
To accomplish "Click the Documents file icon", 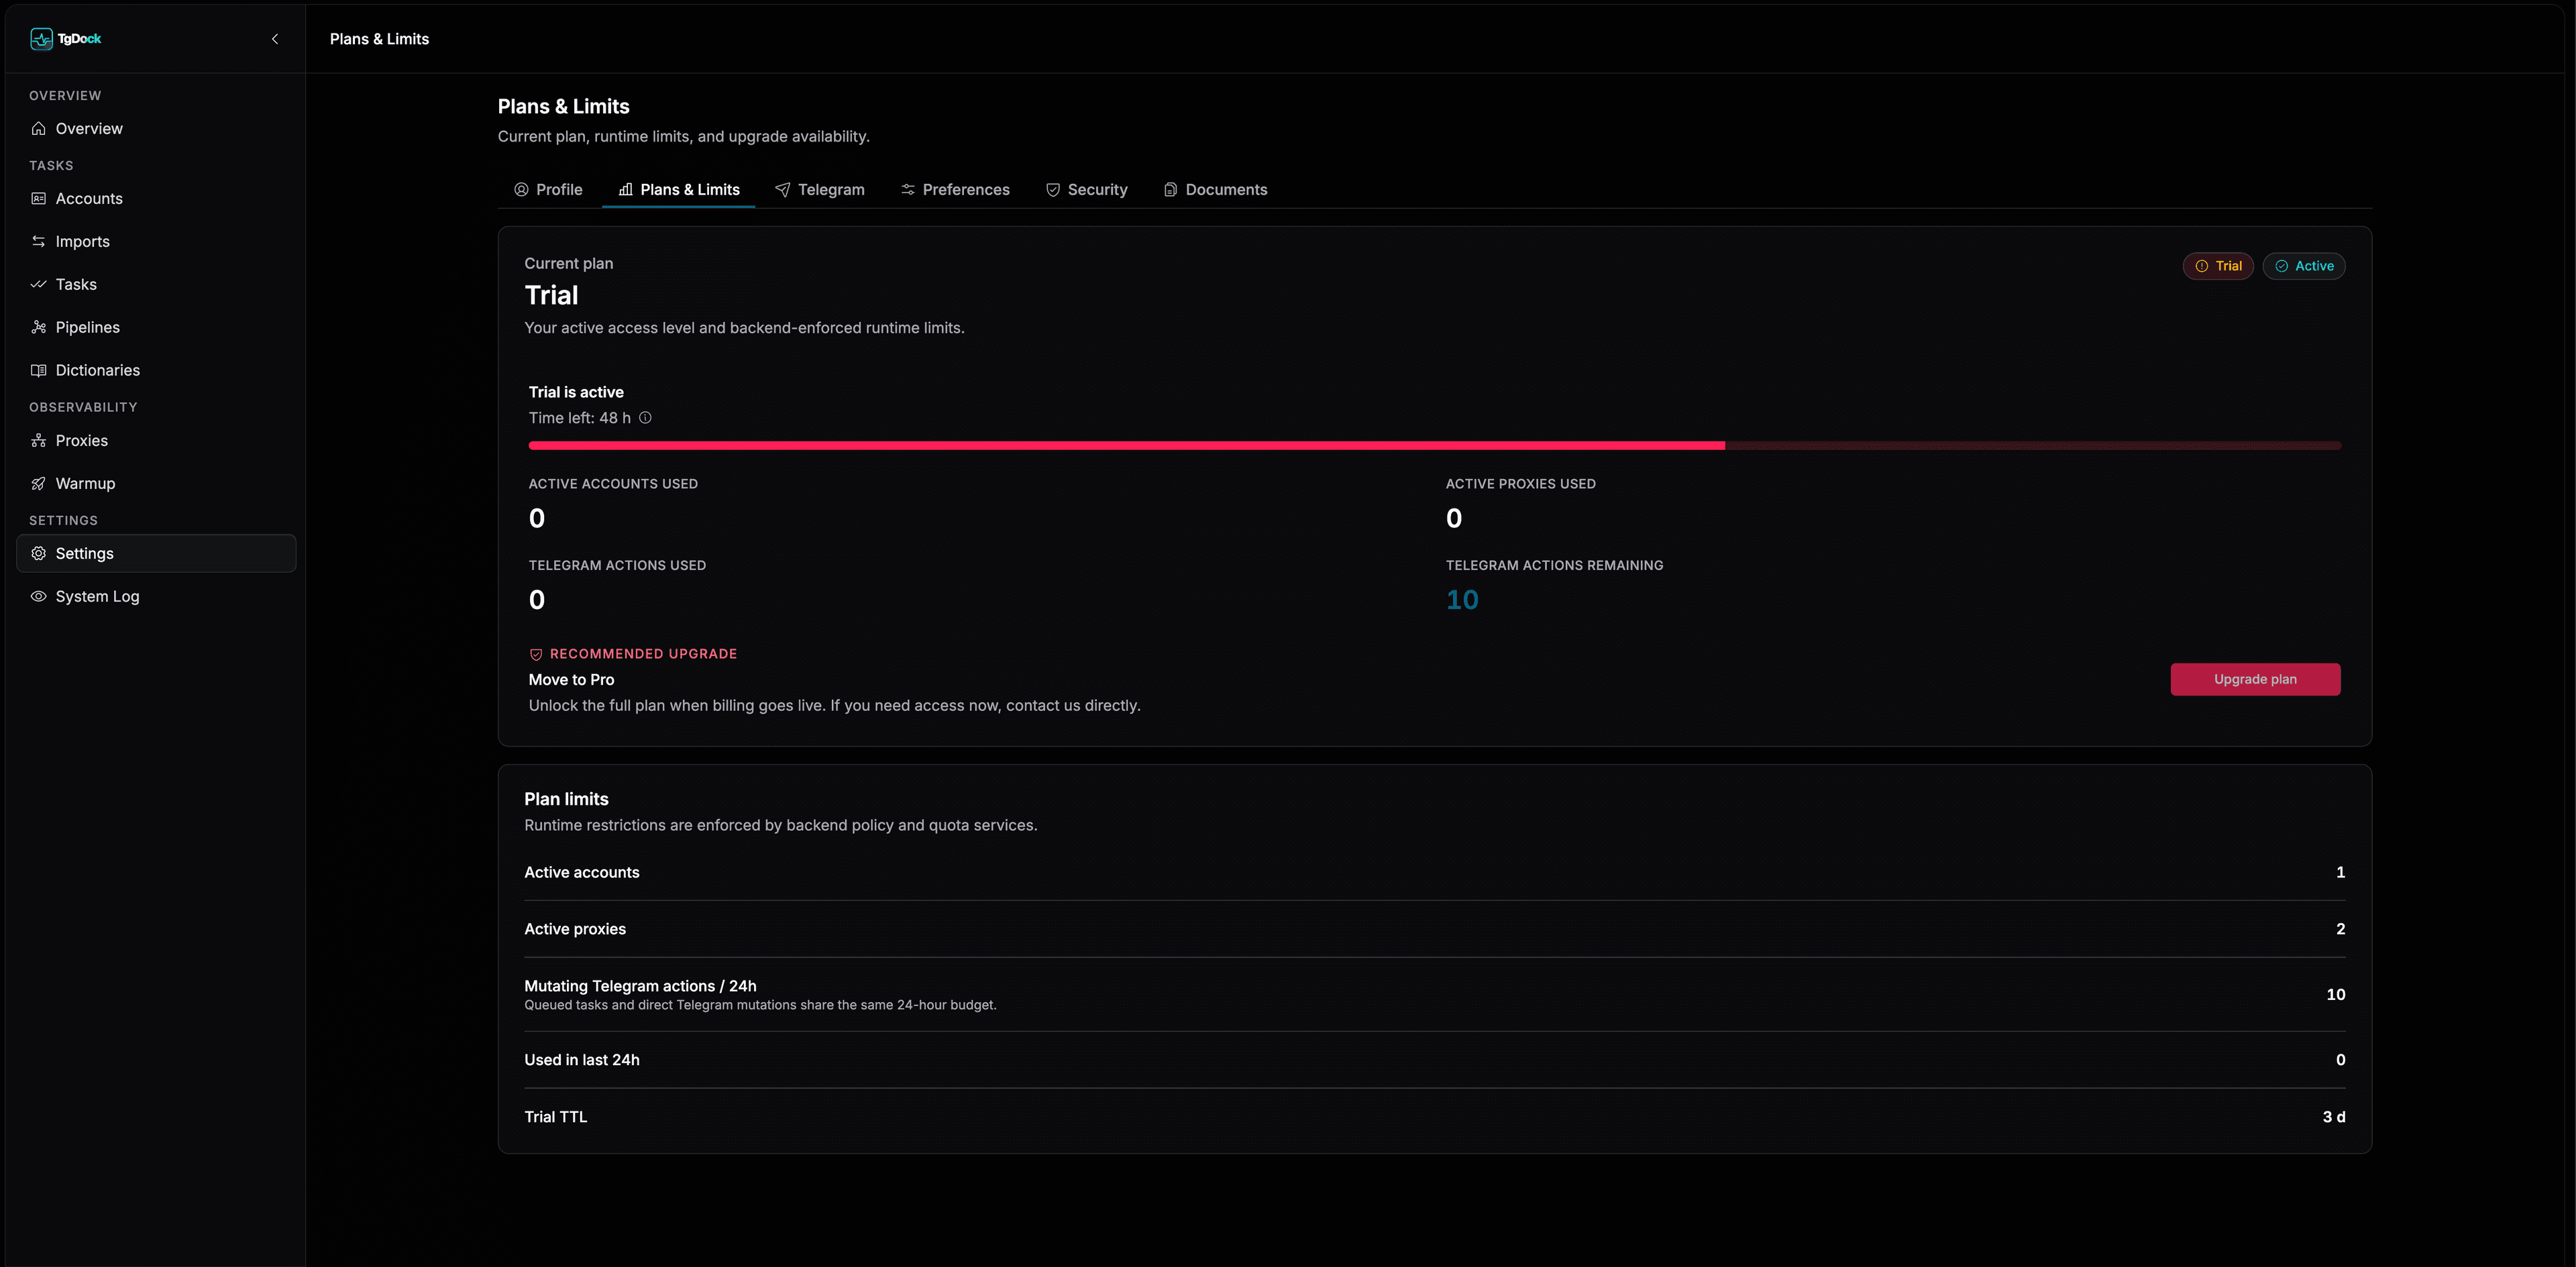I will tap(1170, 189).
